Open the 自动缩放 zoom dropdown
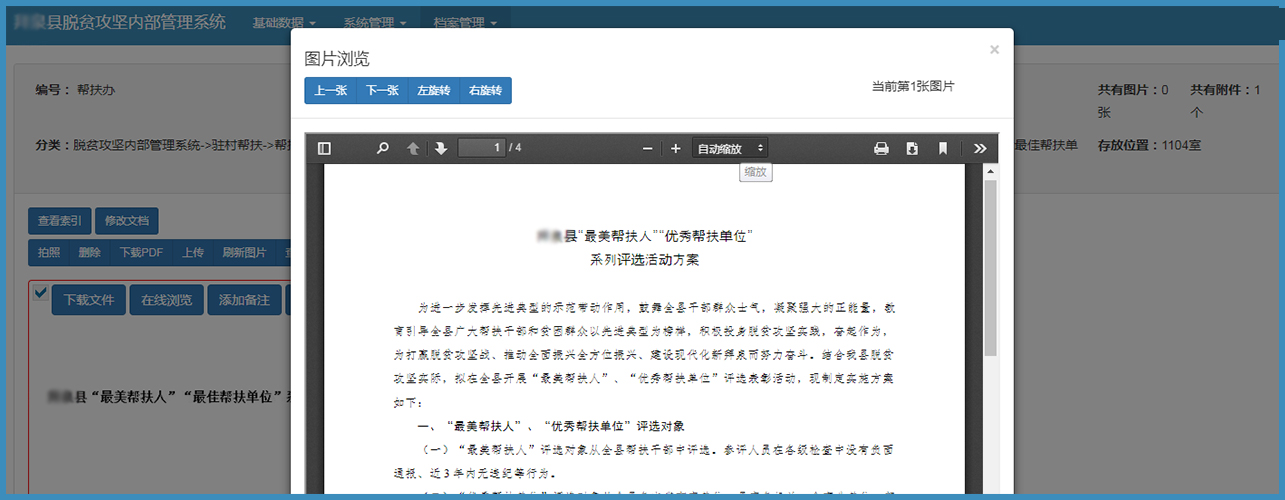1285x500 pixels. click(730, 148)
